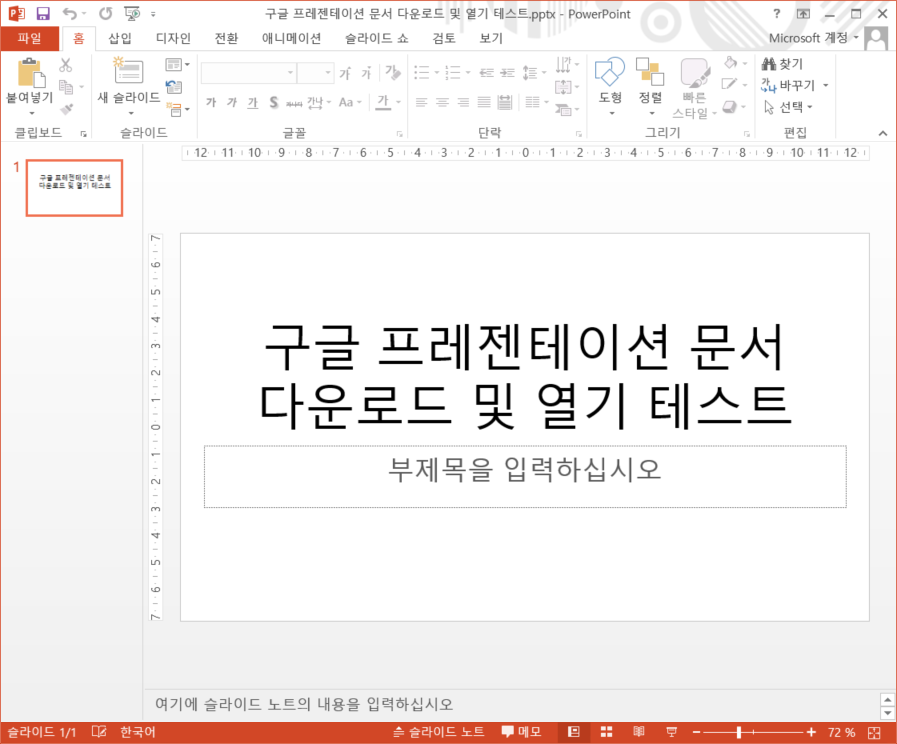Open Shapes (도형) gallery

[610, 86]
